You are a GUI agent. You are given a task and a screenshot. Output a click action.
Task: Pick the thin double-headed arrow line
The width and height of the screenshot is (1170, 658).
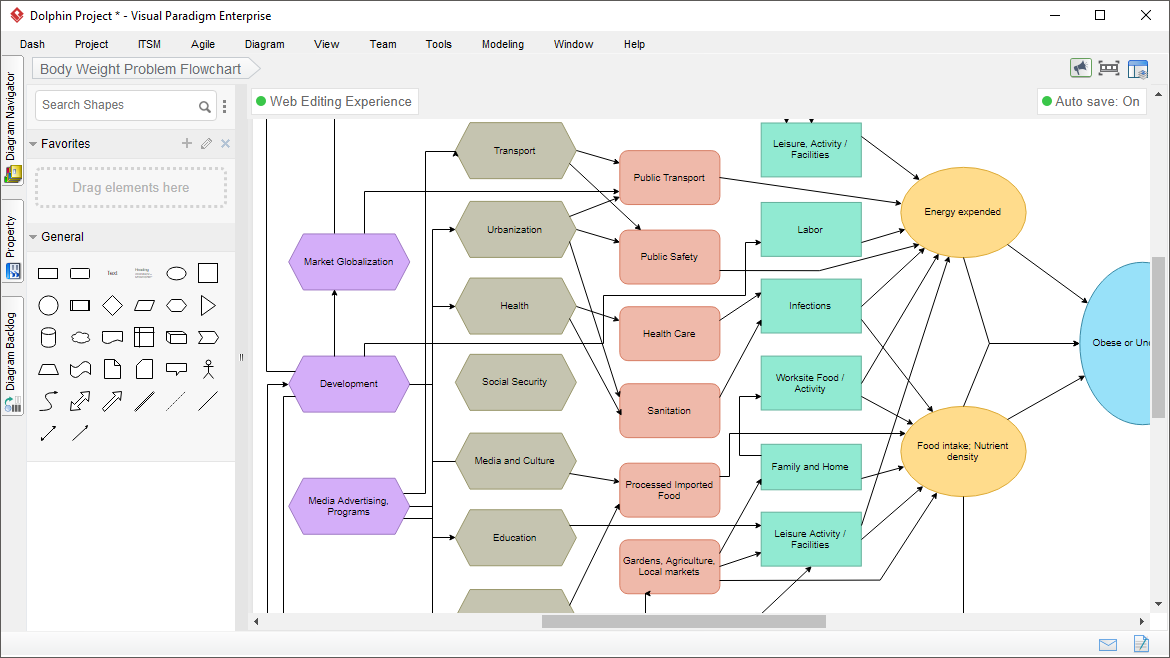click(48, 433)
